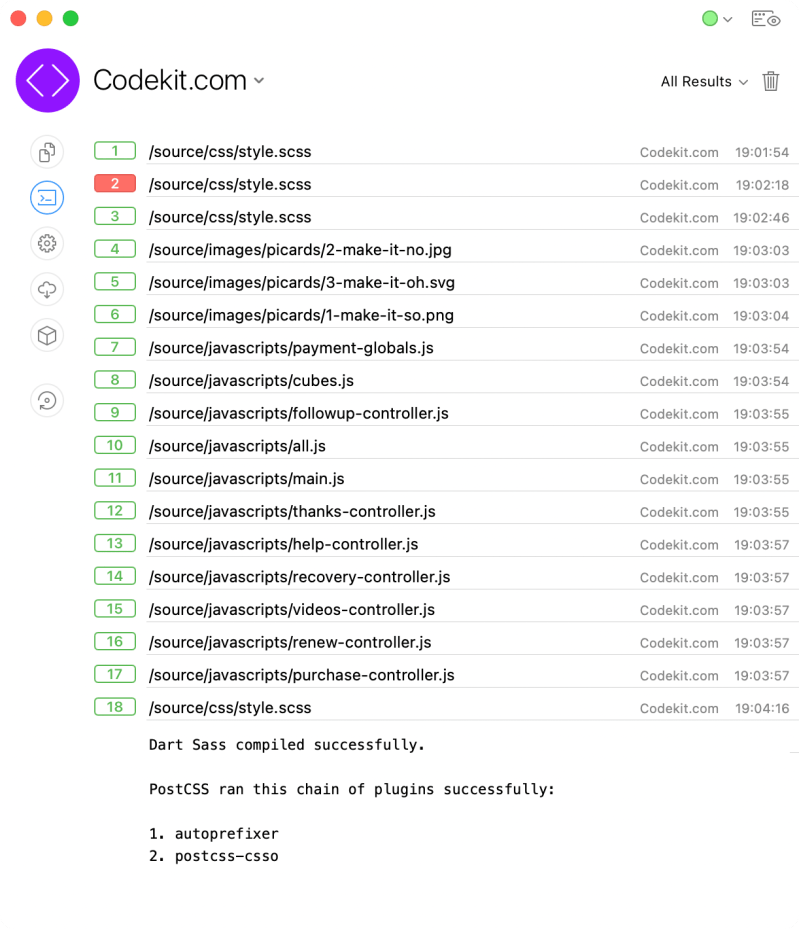Screen dimensions: 799x929
Task: Select the red error badge number 2
Action: tap(115, 184)
